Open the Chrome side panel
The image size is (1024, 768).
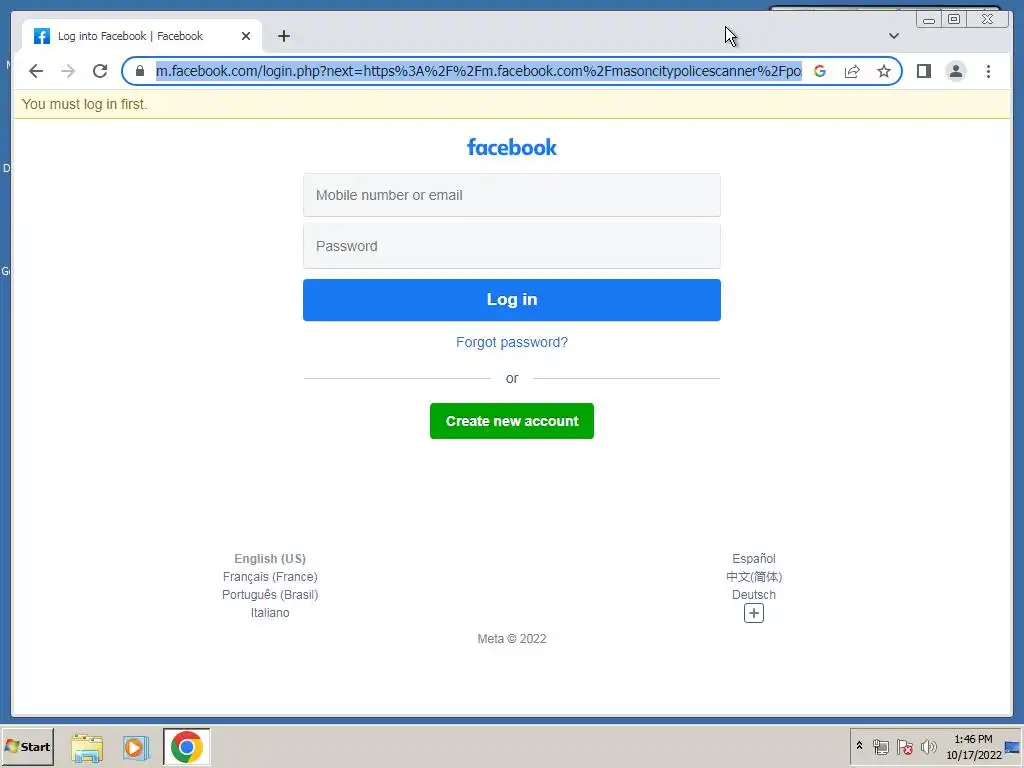923,71
